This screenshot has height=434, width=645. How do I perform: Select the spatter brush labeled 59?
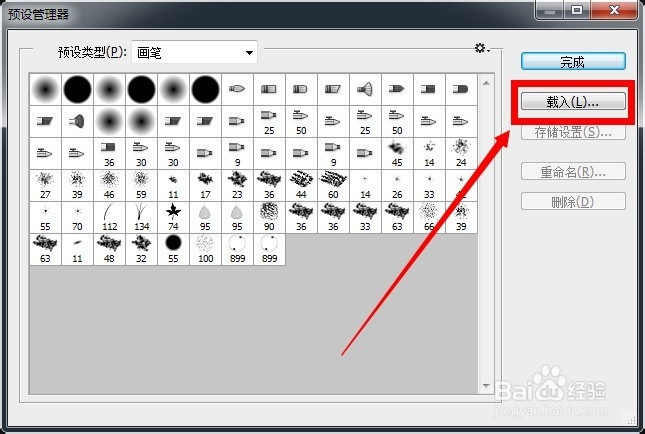pos(141,186)
